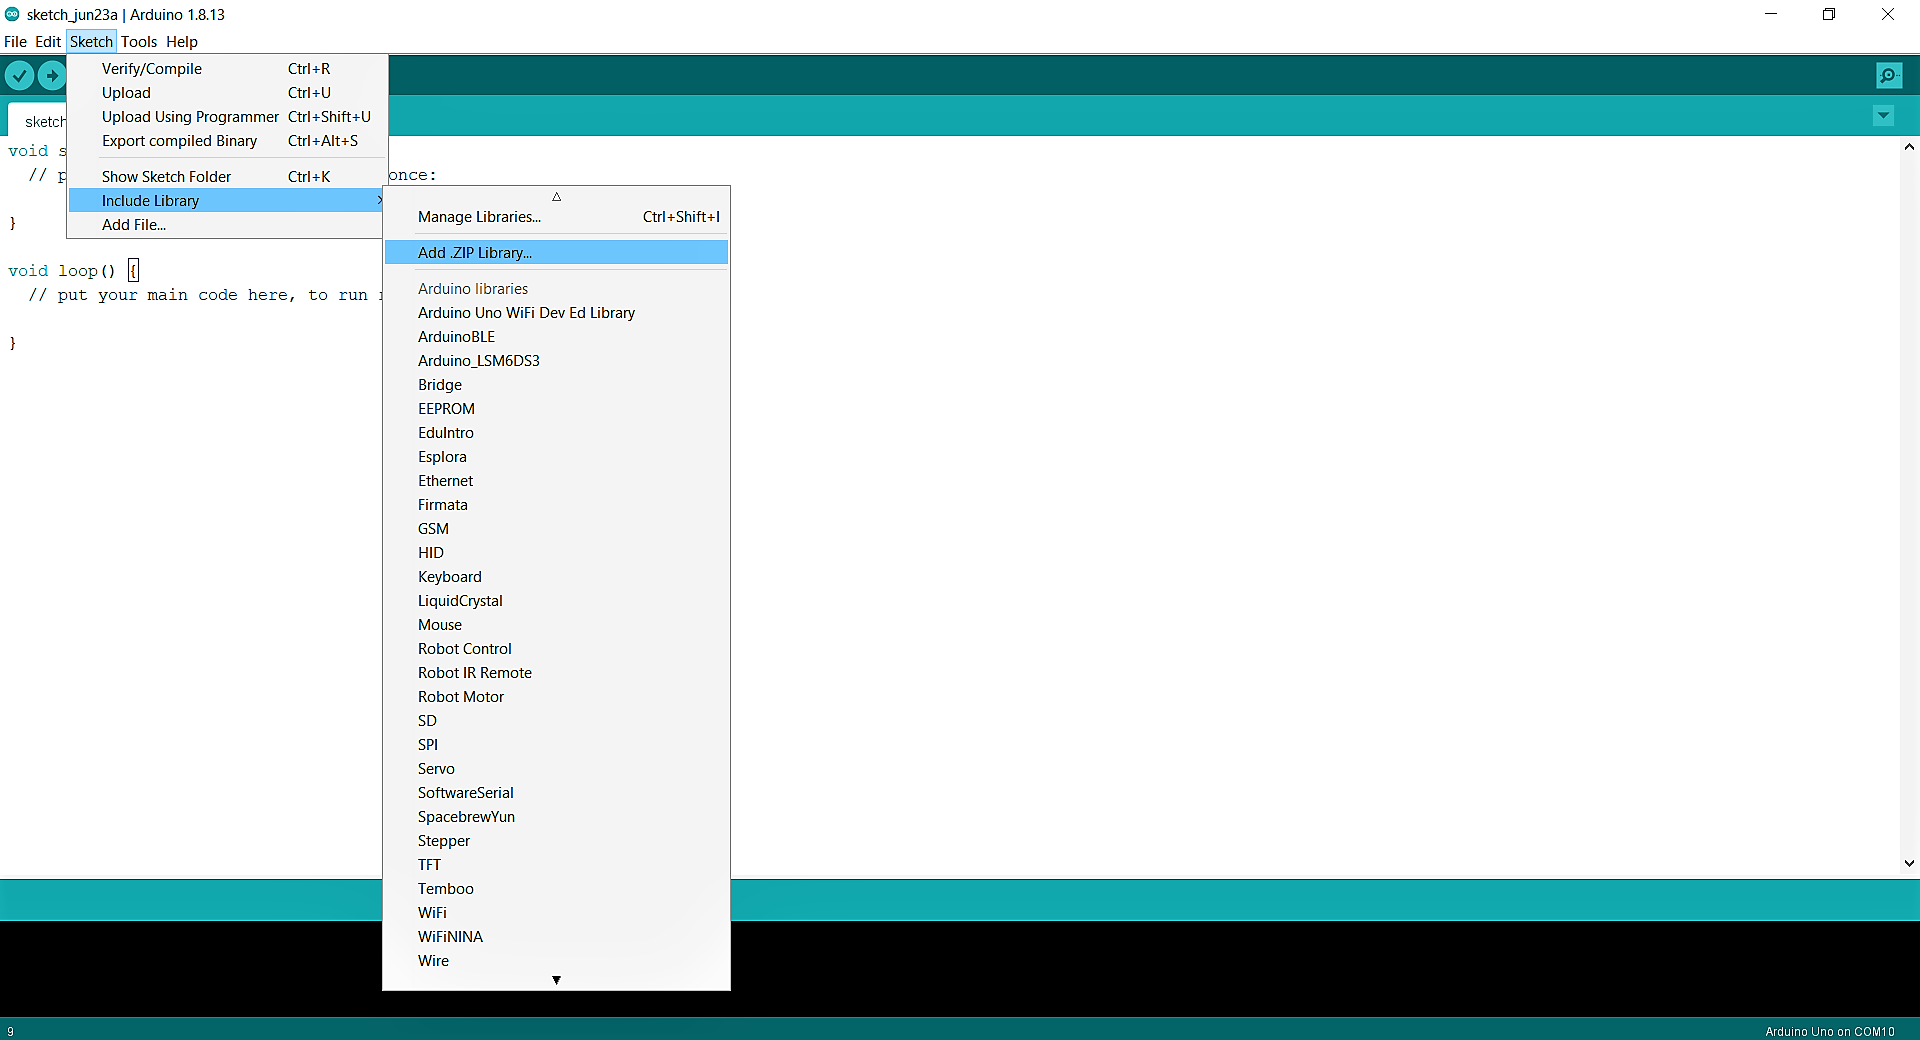Select Export compiled Binary
The height and width of the screenshot is (1040, 1920).
pos(228,141)
